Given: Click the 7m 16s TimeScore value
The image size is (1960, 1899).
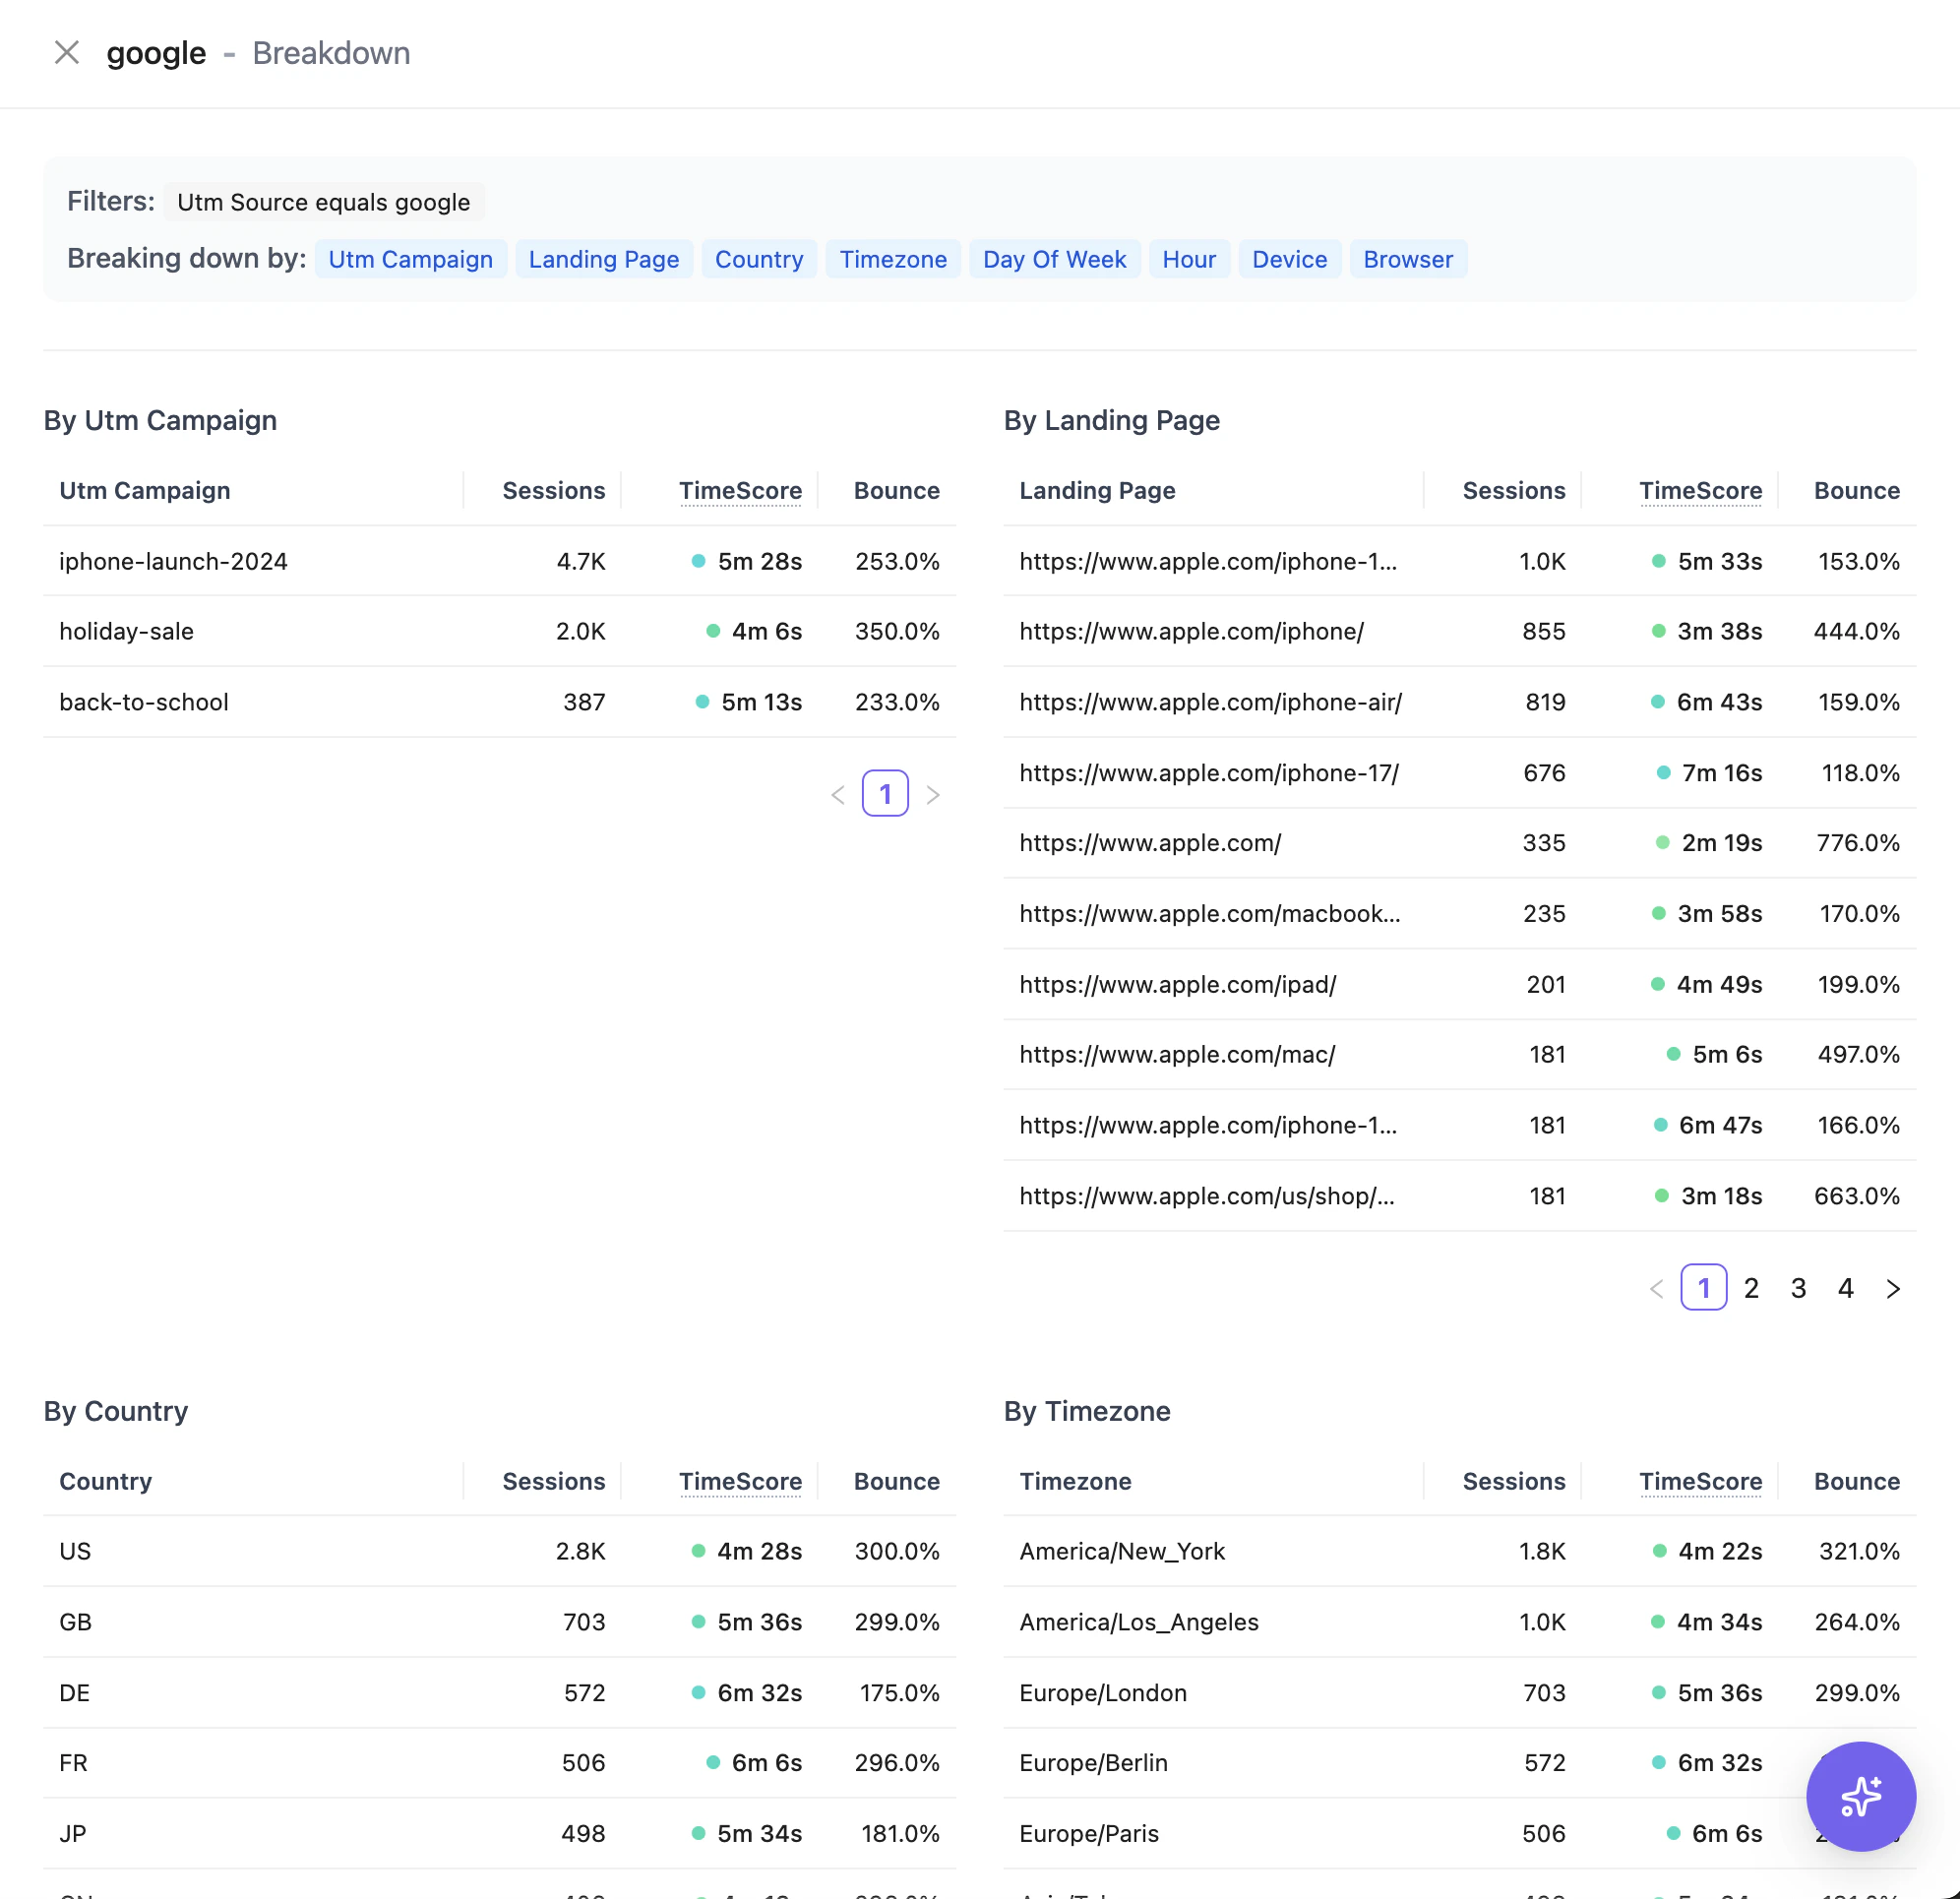Looking at the screenshot, I should pyautogui.click(x=1721, y=773).
